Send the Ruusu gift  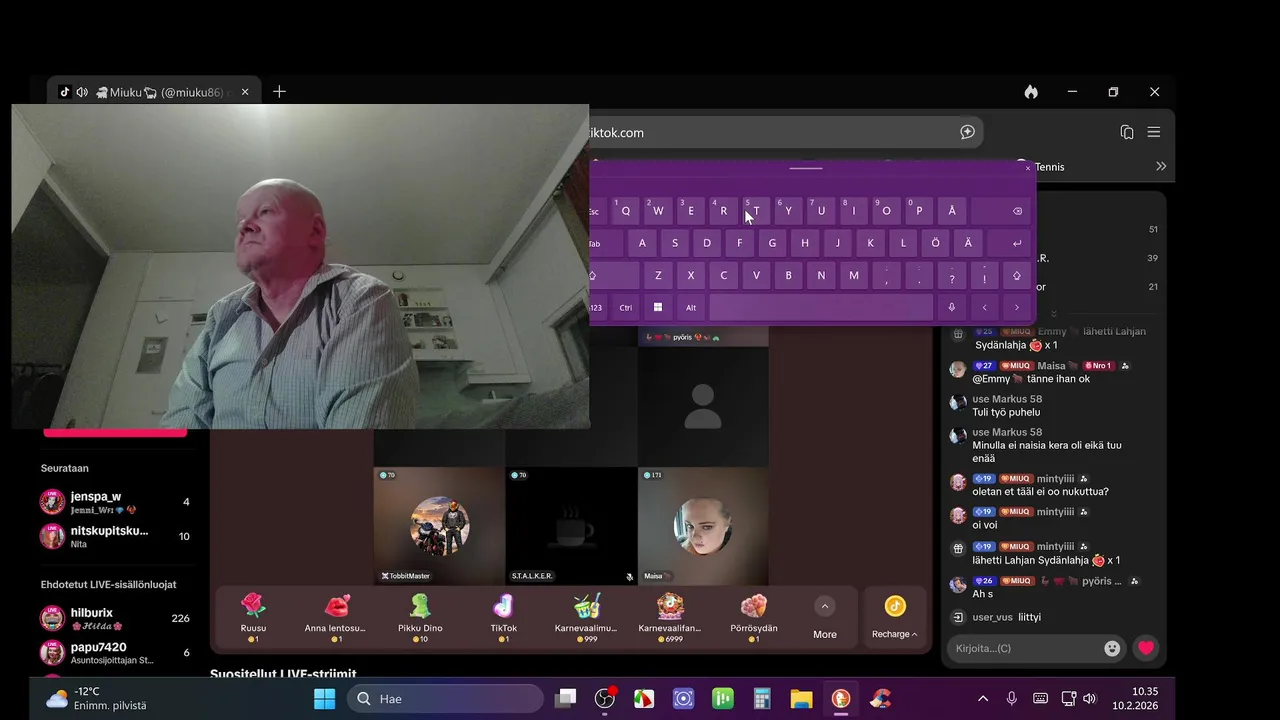tap(254, 617)
